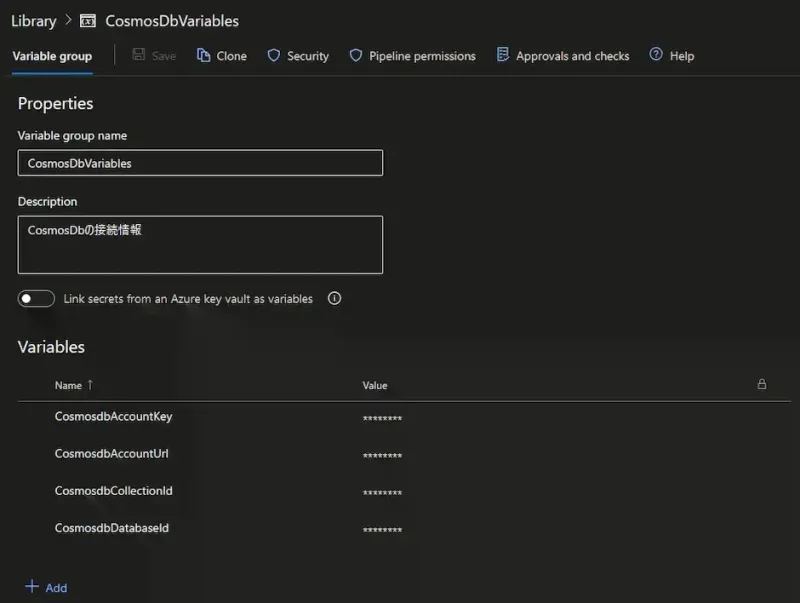Sort variables by Name column arrow
Viewport: 800px width, 603px height.
pyautogui.click(x=88, y=385)
